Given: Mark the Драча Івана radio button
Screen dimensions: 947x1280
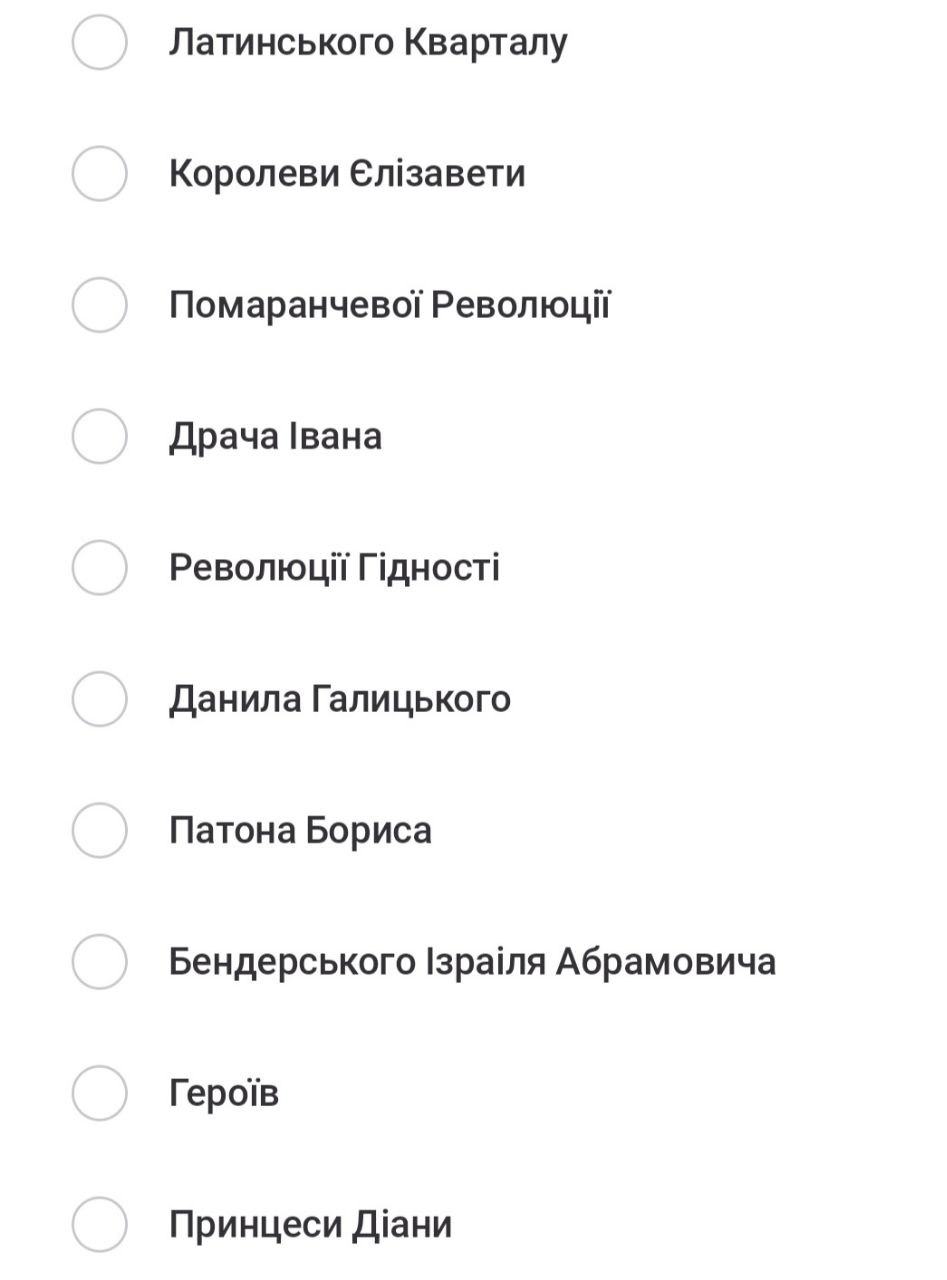Looking at the screenshot, I should coord(99,436).
